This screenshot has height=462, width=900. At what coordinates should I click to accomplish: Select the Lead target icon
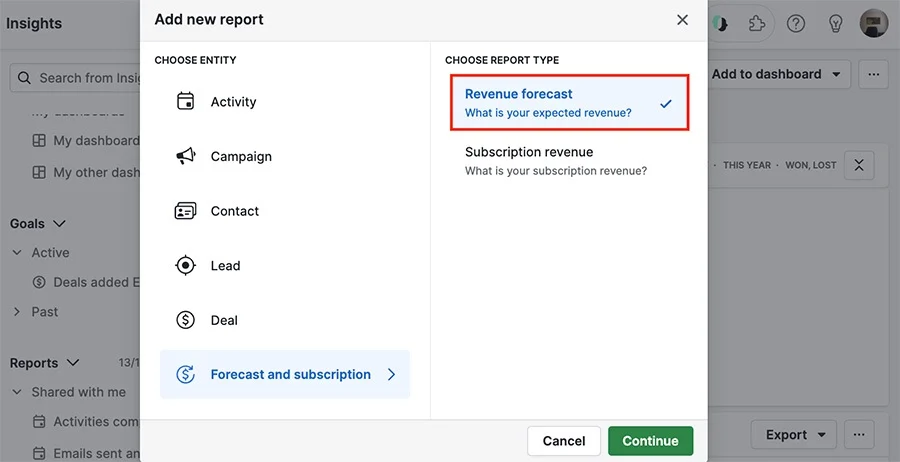click(185, 266)
